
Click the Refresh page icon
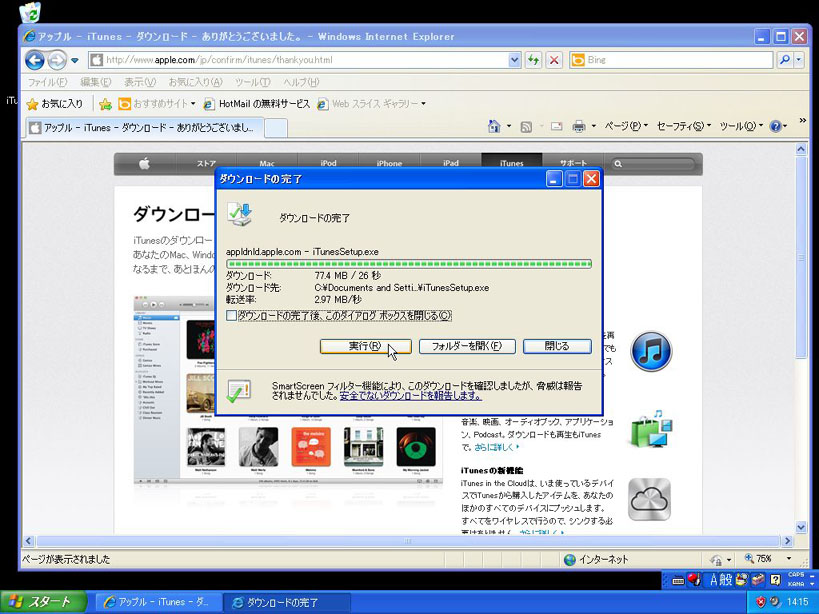[533, 60]
